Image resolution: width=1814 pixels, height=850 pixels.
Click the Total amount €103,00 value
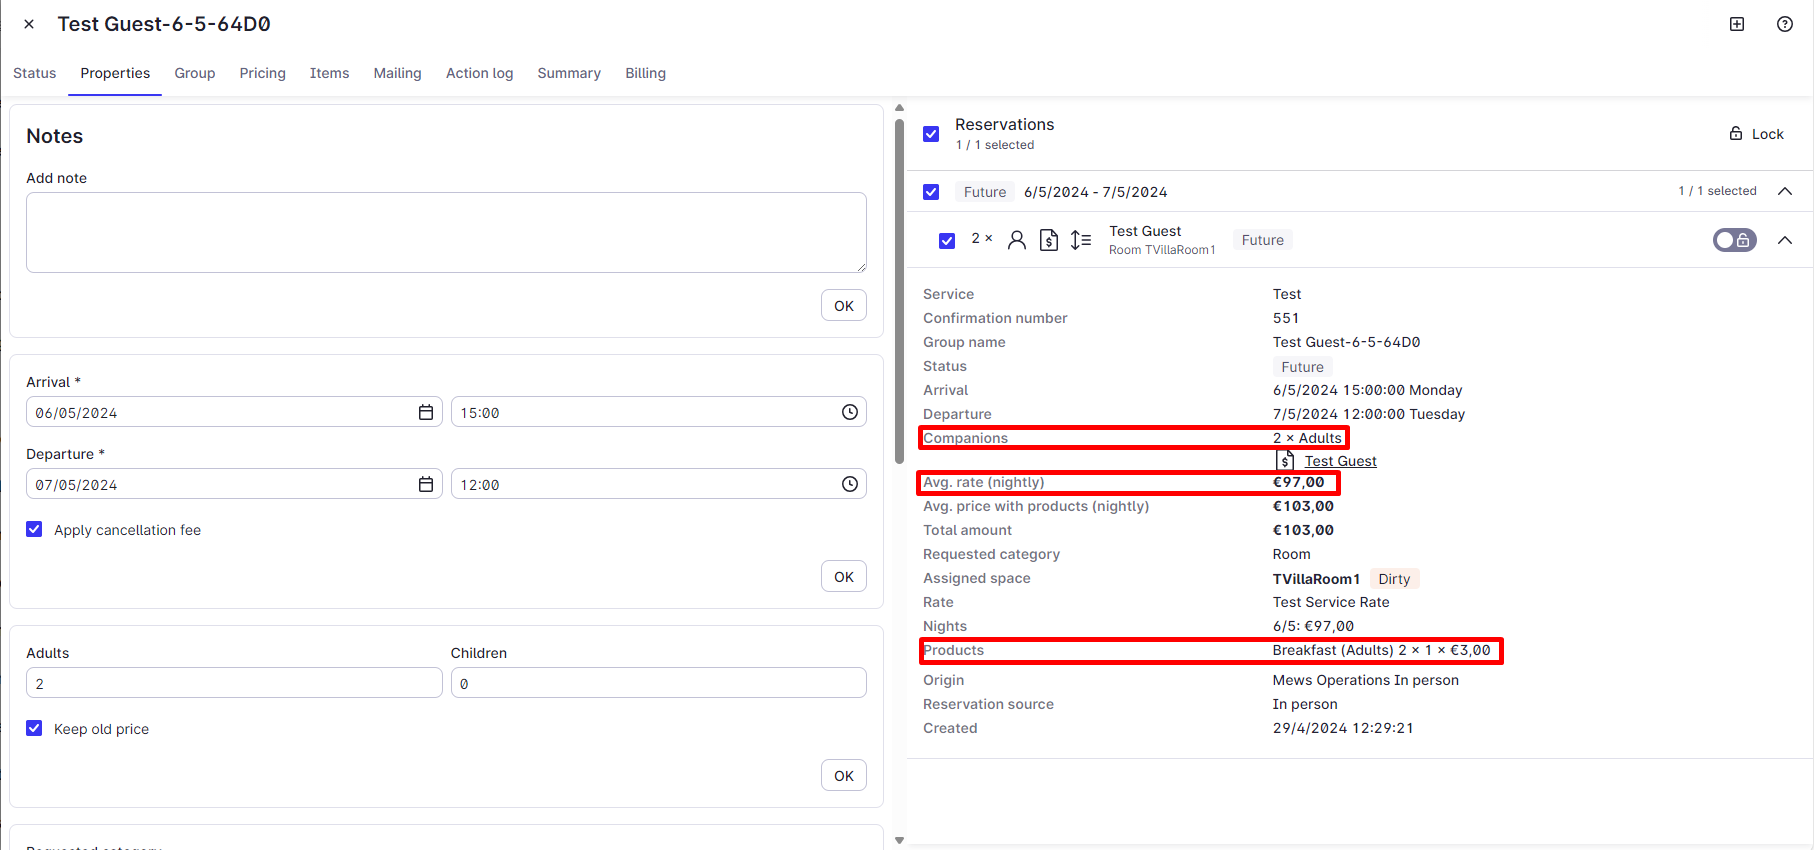tap(1303, 530)
